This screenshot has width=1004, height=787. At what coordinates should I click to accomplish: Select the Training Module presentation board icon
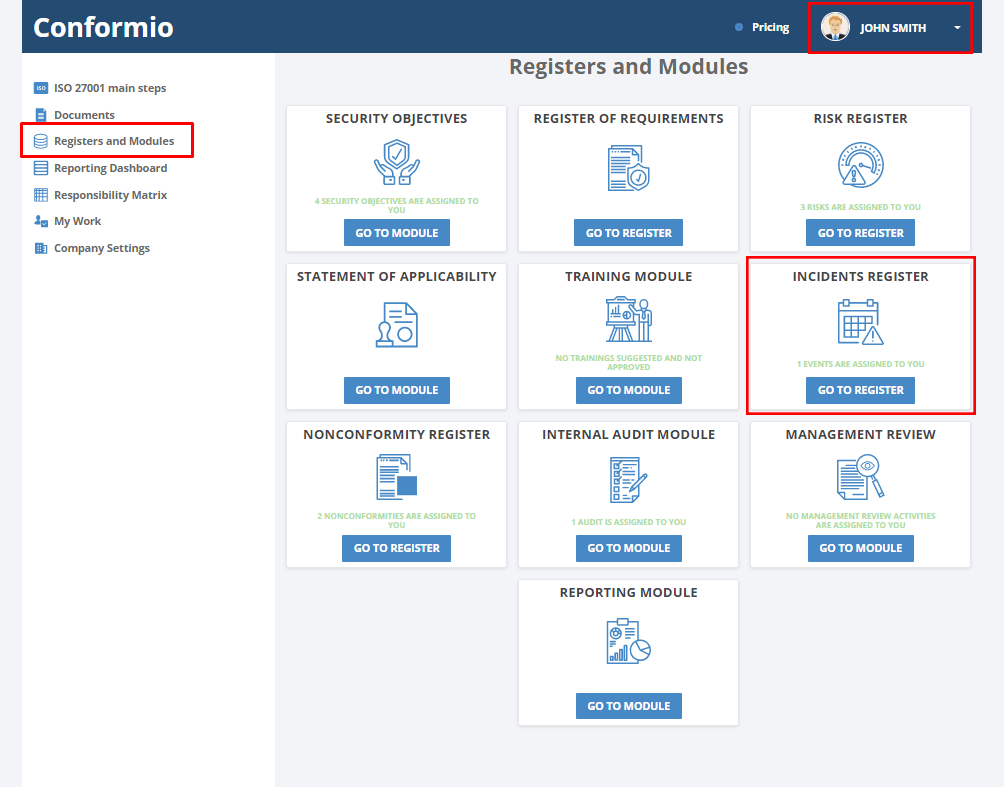[628, 318]
